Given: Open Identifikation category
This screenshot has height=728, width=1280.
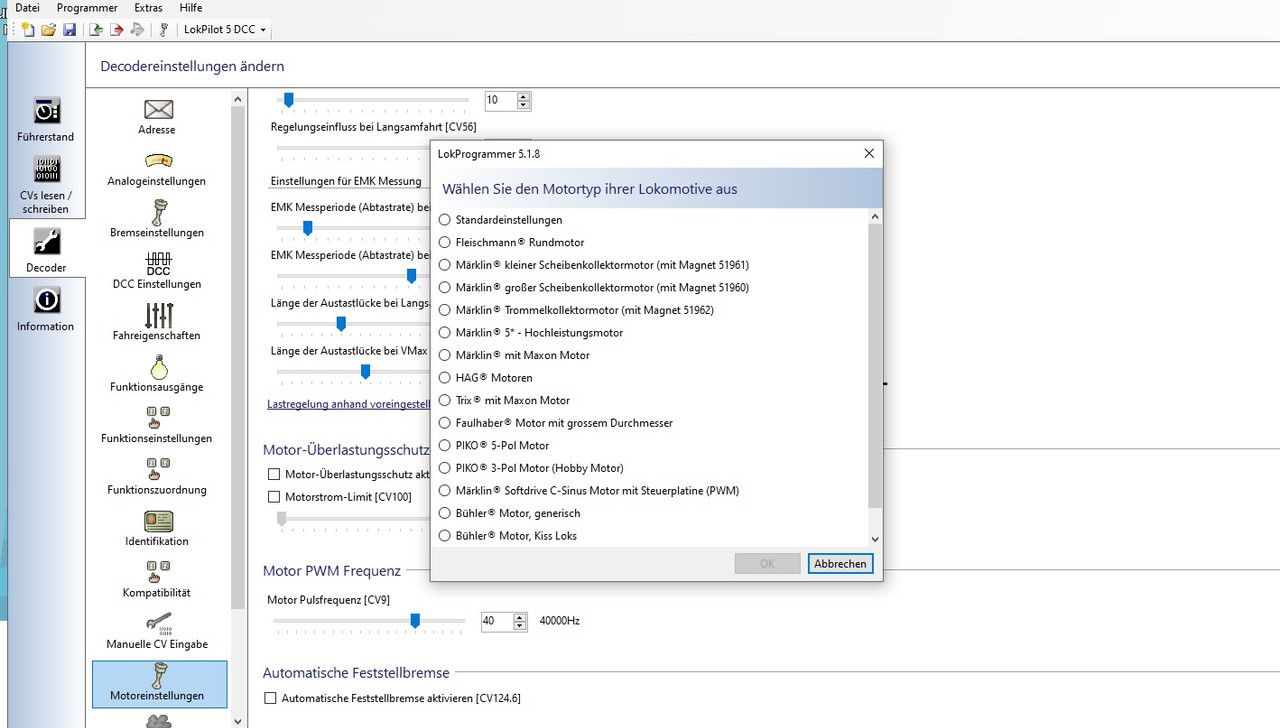Looking at the screenshot, I should point(157,529).
